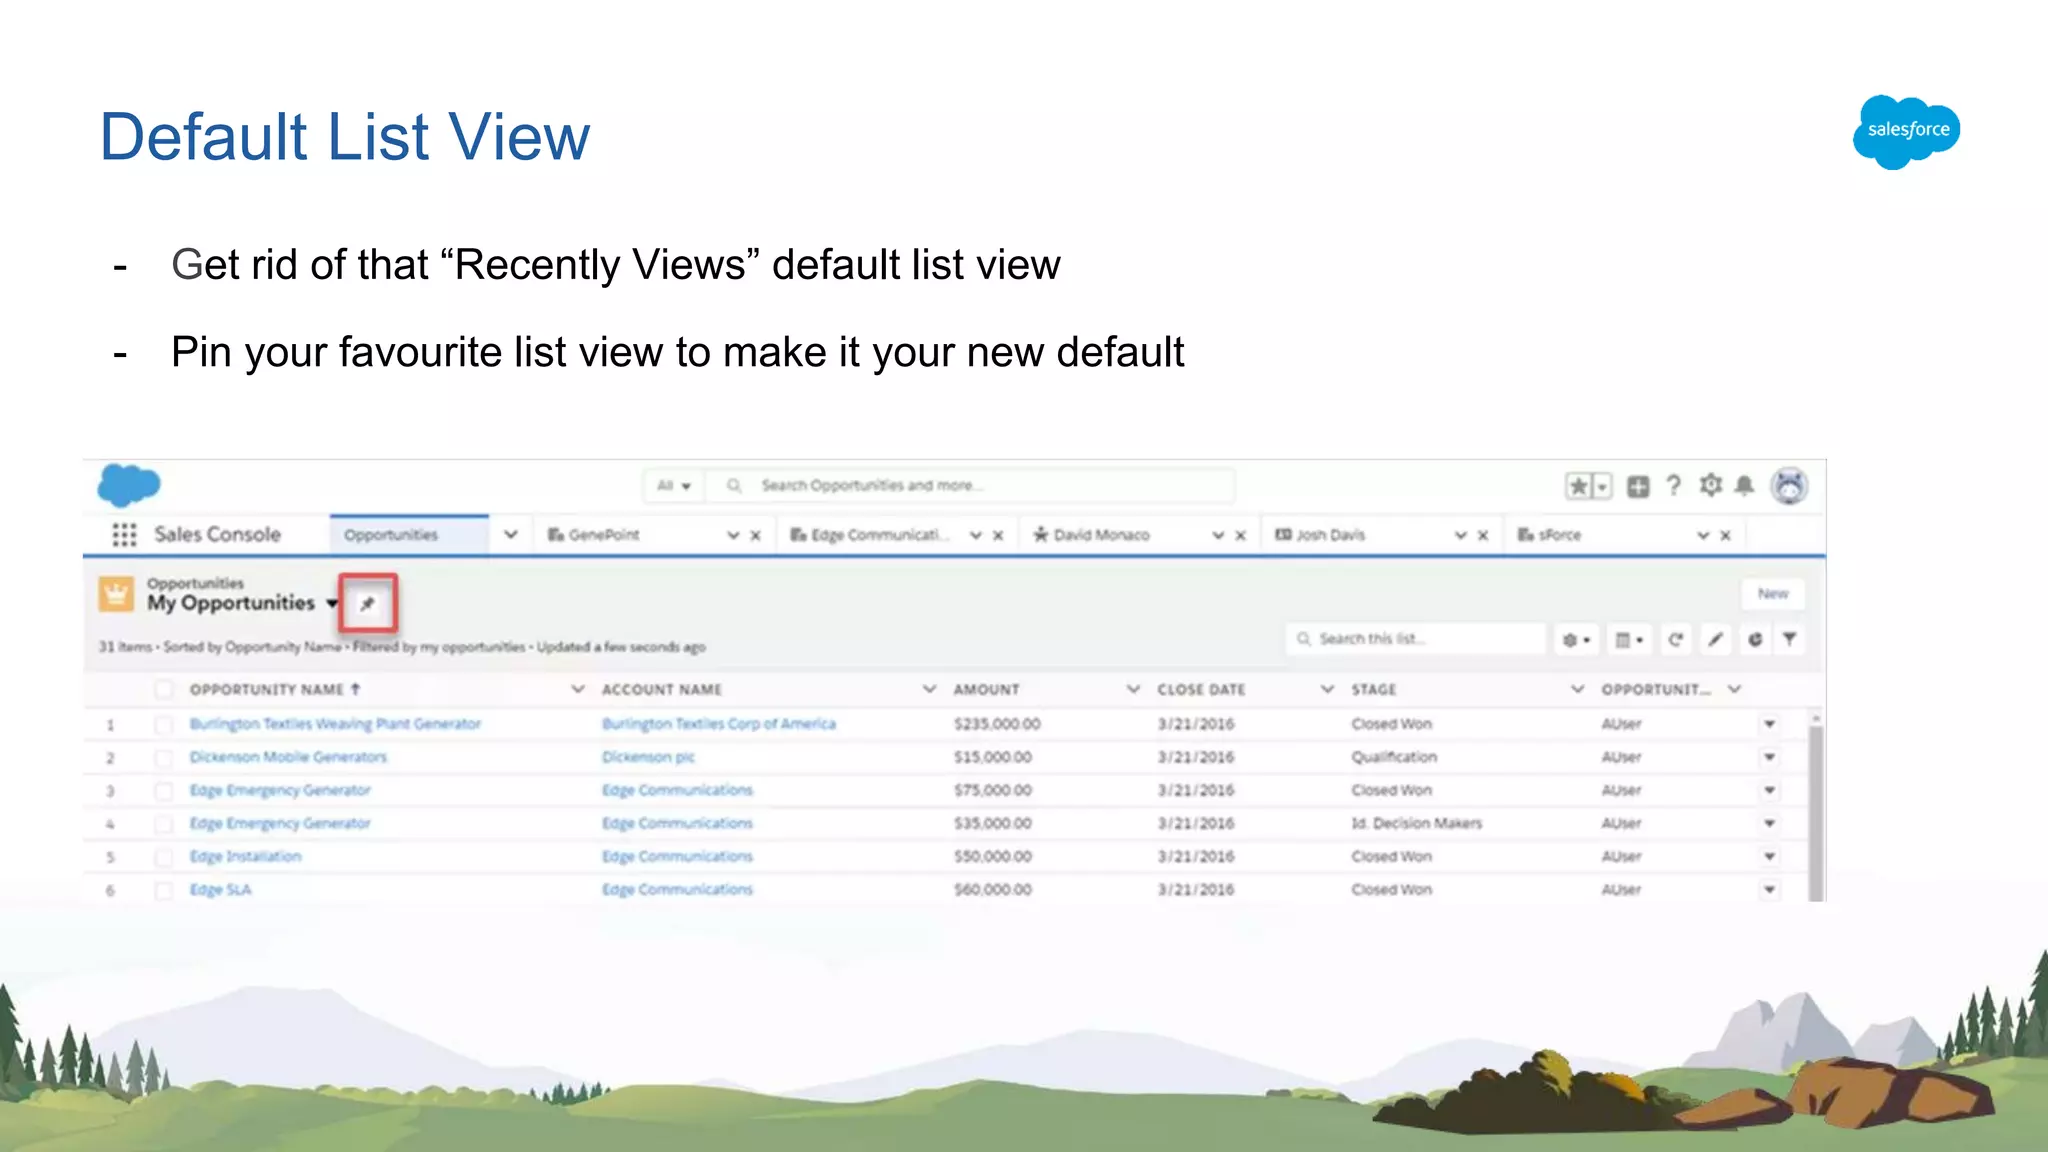Image resolution: width=2048 pixels, height=1152 pixels.
Task: Switch to the Opportunities tab
Action: [x=391, y=535]
